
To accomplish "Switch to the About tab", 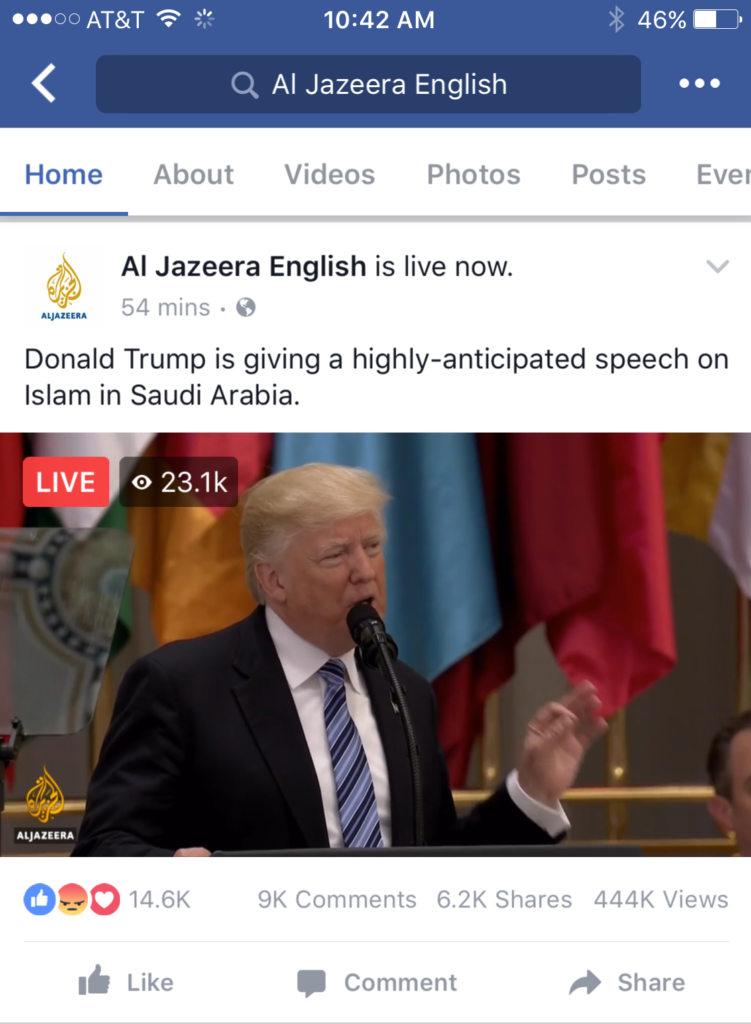I will click(193, 174).
